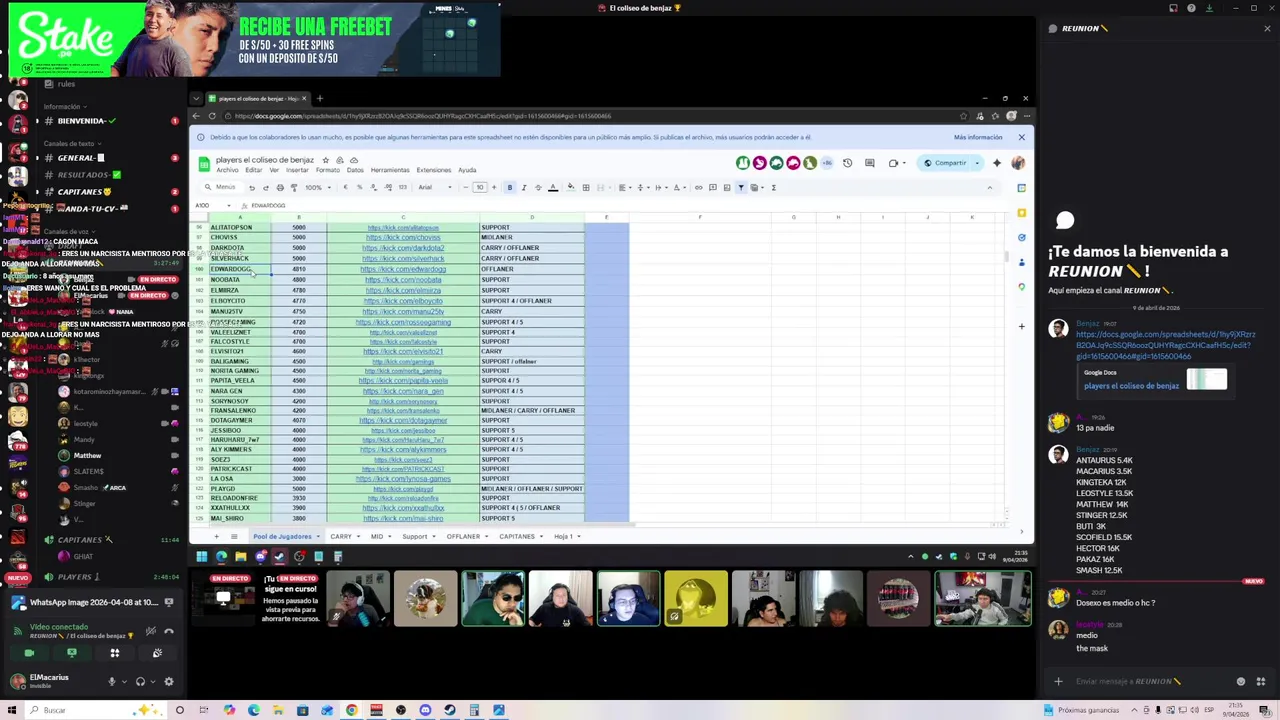Click the print icon in Sheets toolbar
Viewport: 1280px width, 720px height.
(280, 187)
